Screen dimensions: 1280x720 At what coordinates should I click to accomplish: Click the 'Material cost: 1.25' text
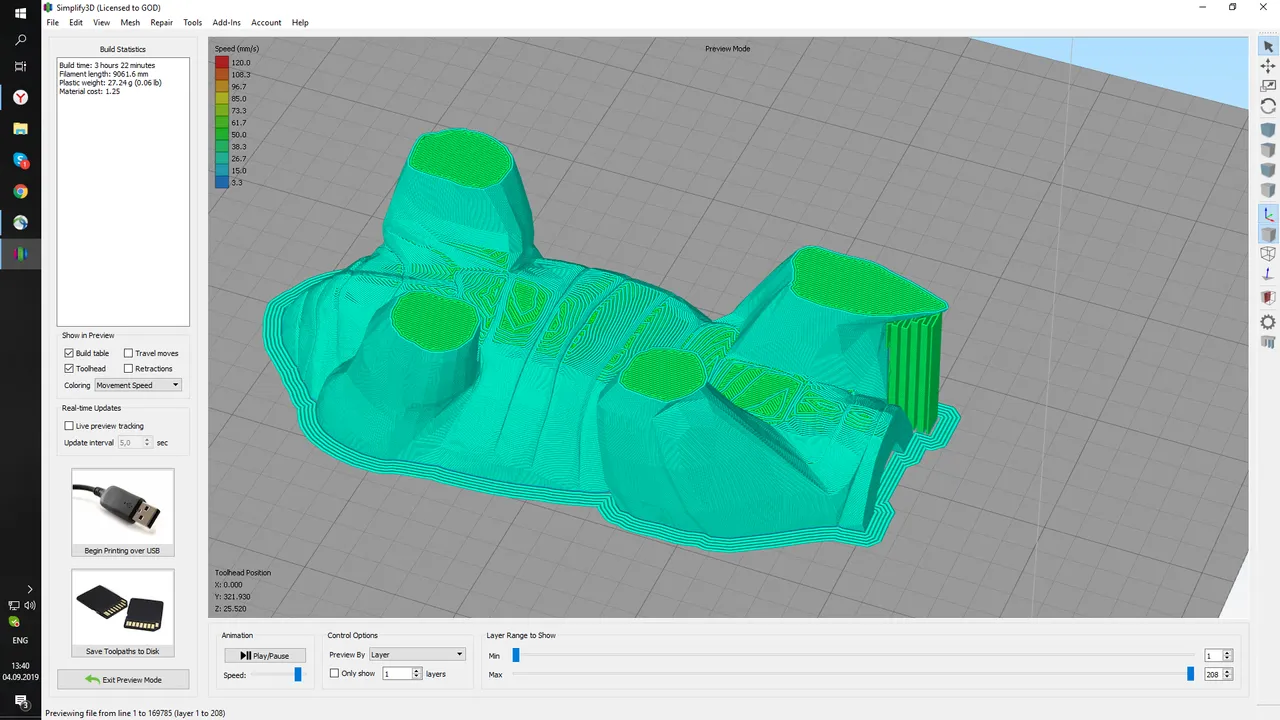point(89,91)
